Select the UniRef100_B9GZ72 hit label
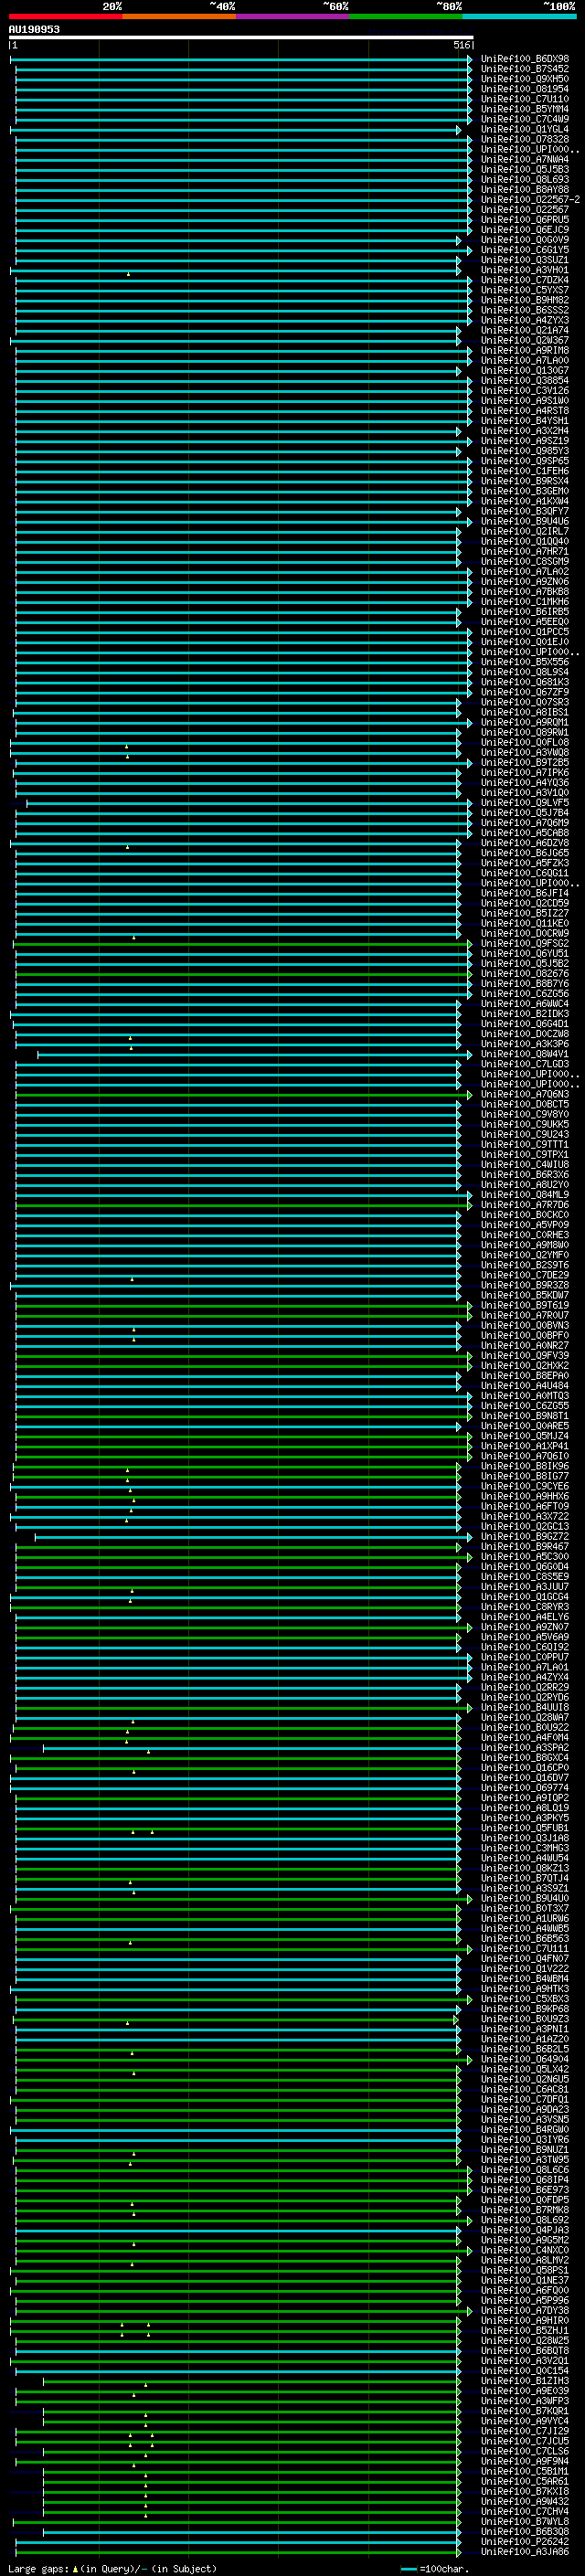585x2576 pixels. coord(524,1537)
